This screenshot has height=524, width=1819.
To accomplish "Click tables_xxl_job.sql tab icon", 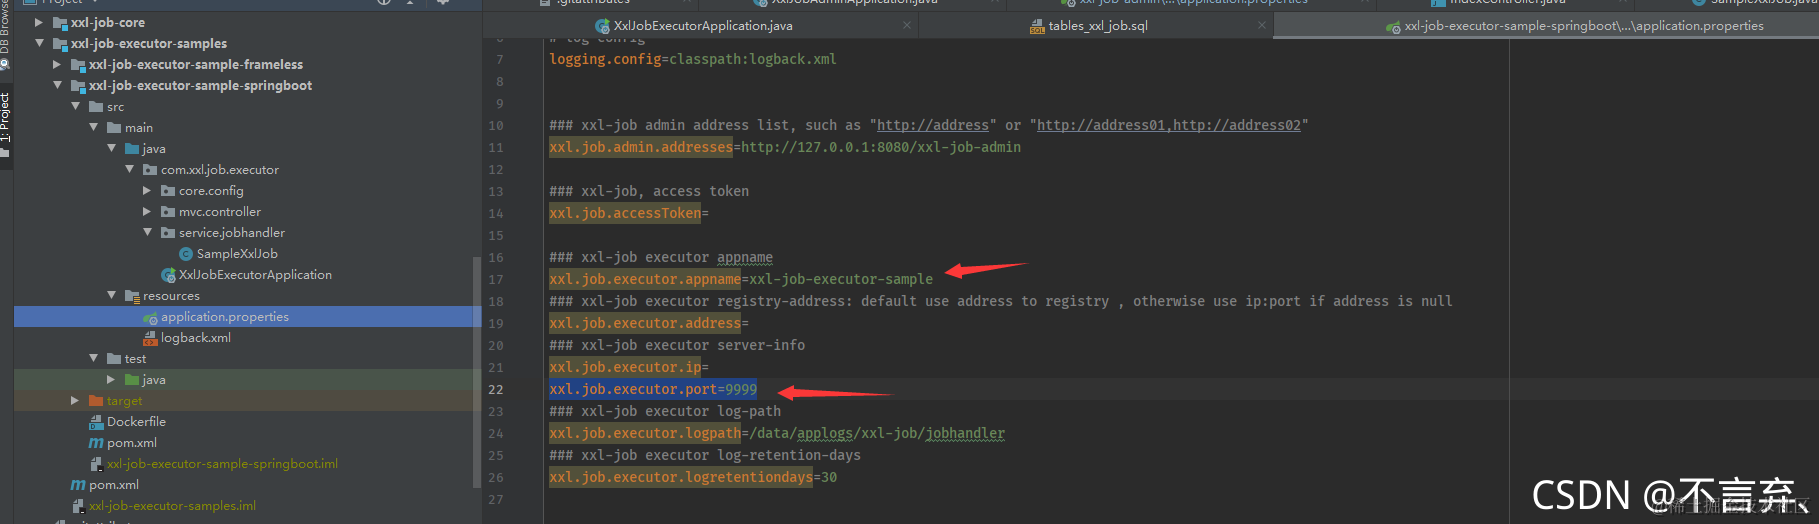I will (x=1037, y=26).
